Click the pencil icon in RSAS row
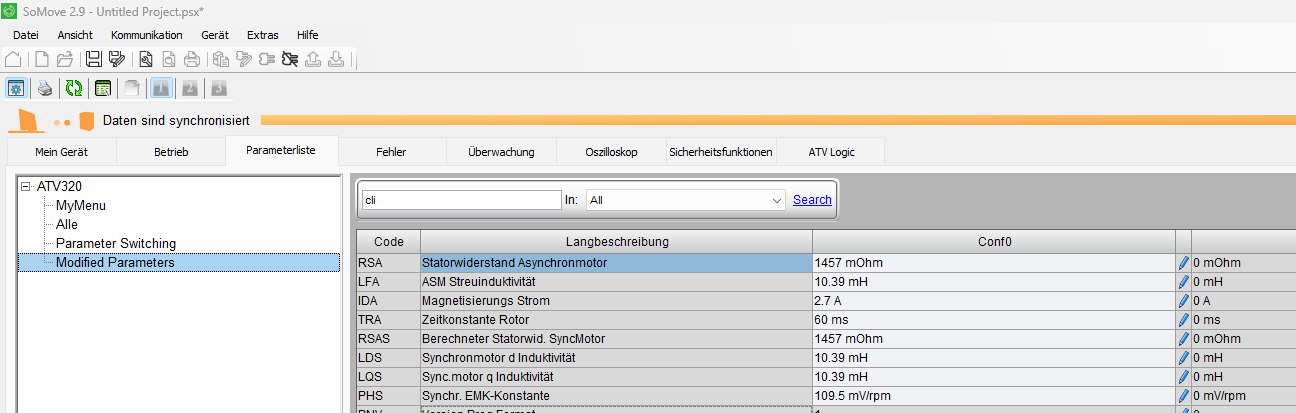The height and width of the screenshot is (413, 1296). coord(1184,339)
